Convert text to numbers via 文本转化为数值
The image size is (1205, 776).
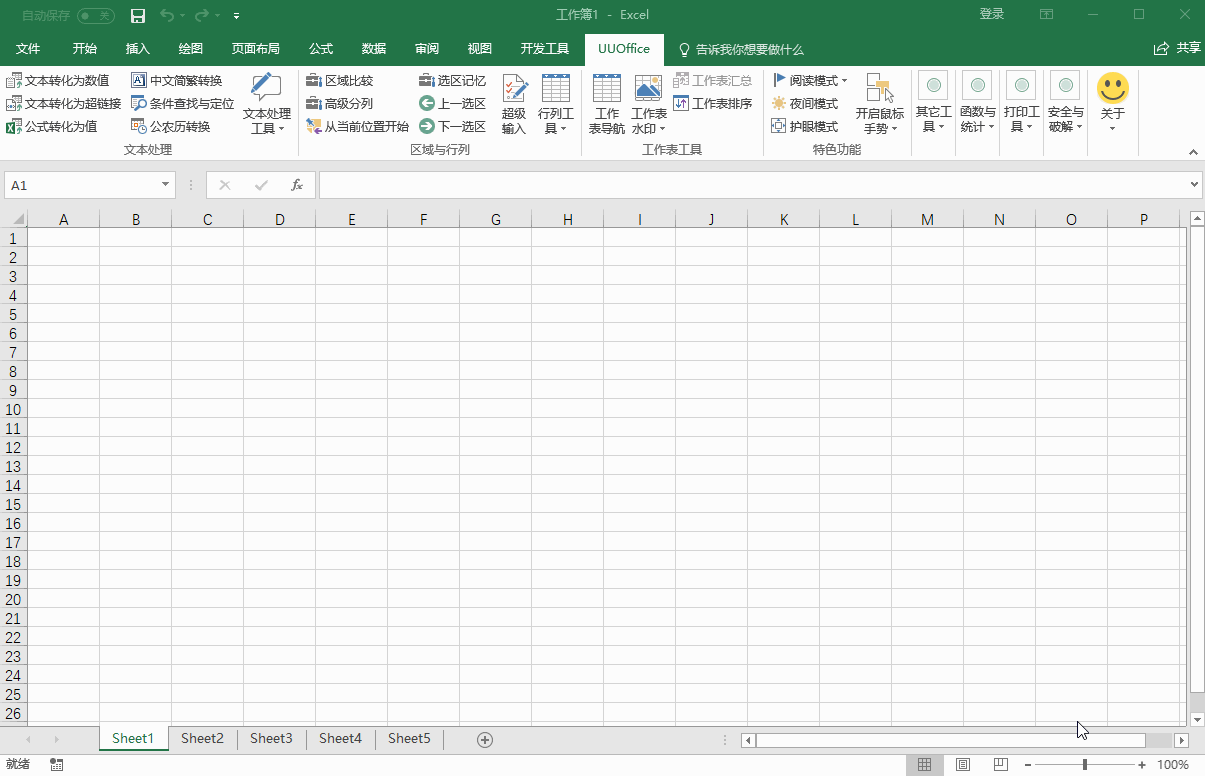pyautogui.click(x=58, y=80)
